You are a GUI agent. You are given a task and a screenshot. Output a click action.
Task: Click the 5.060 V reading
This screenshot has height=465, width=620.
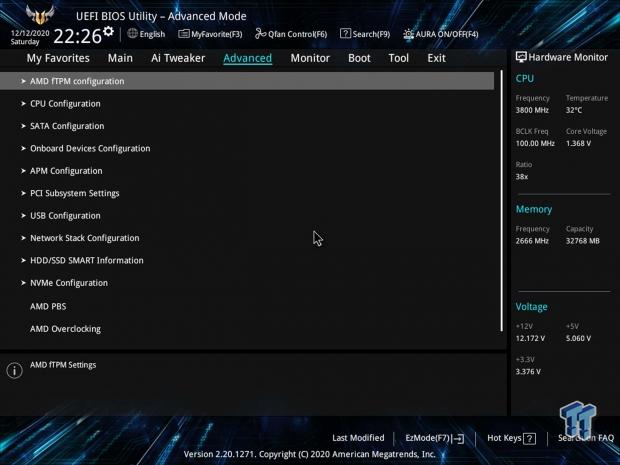tap(578, 338)
